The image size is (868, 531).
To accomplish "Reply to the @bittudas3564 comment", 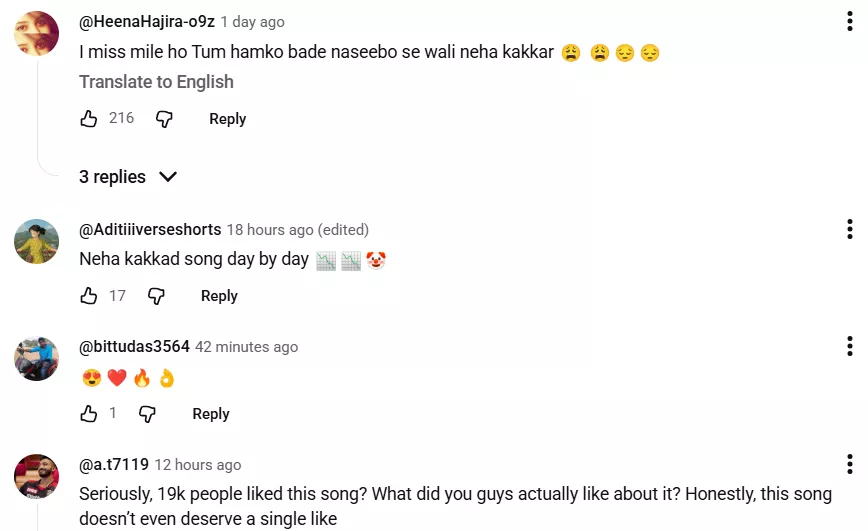I will (x=211, y=414).
